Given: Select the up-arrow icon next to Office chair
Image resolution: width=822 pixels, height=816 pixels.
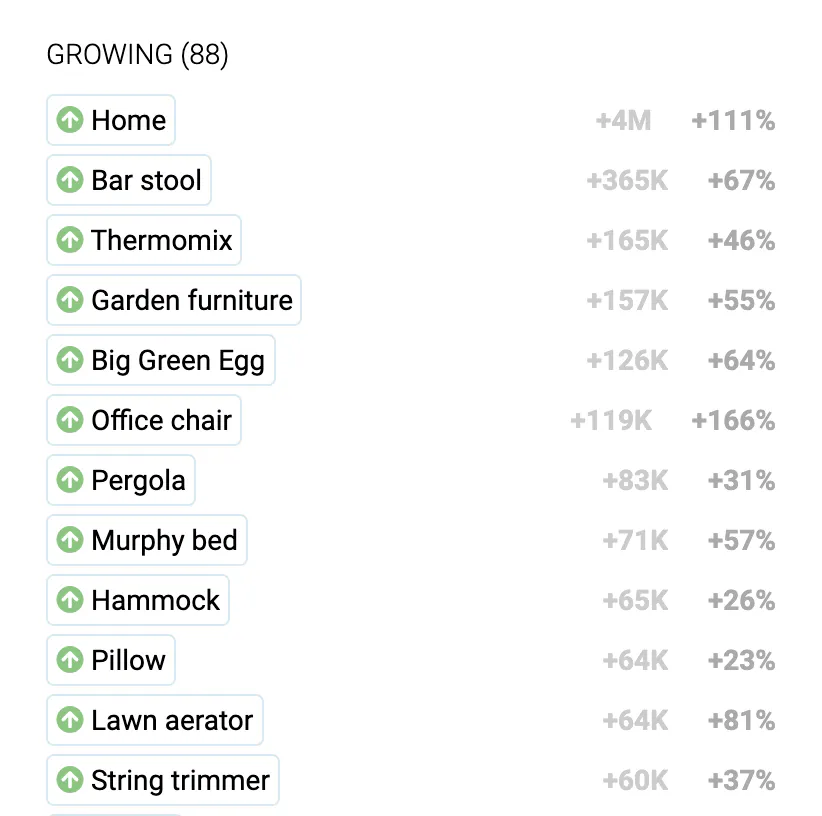Looking at the screenshot, I should point(70,420).
